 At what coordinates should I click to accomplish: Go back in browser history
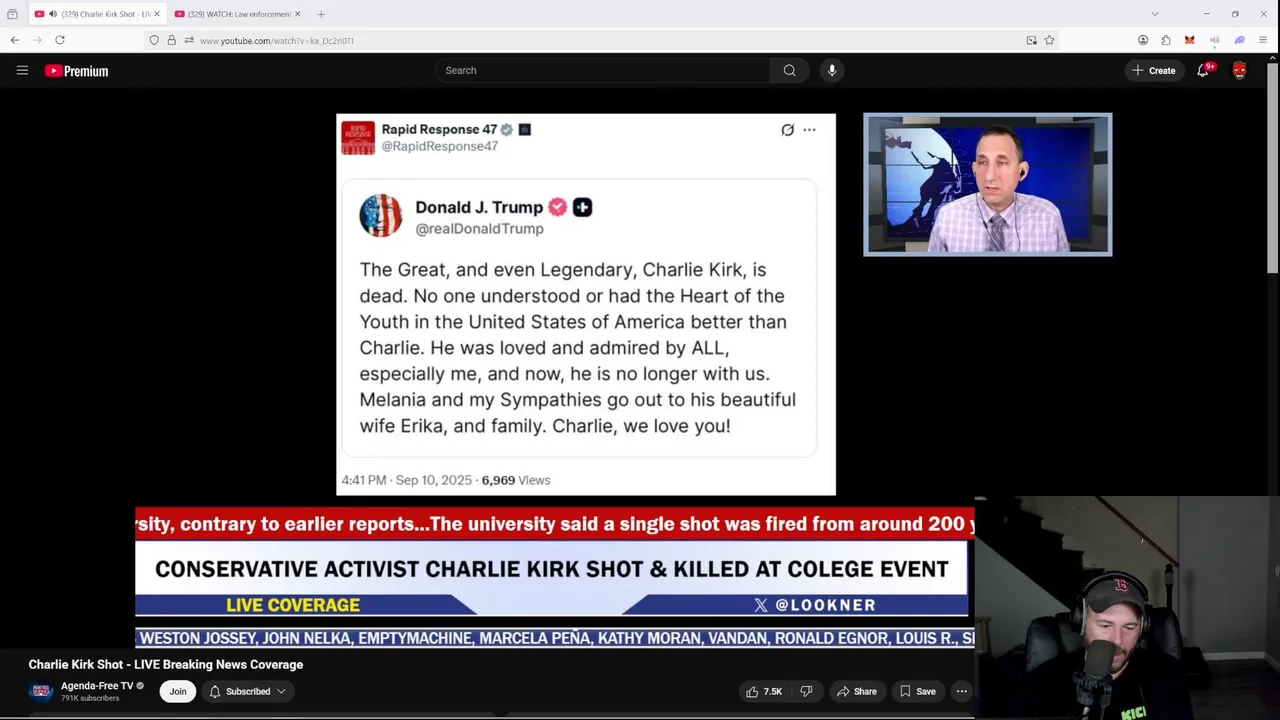click(x=15, y=40)
